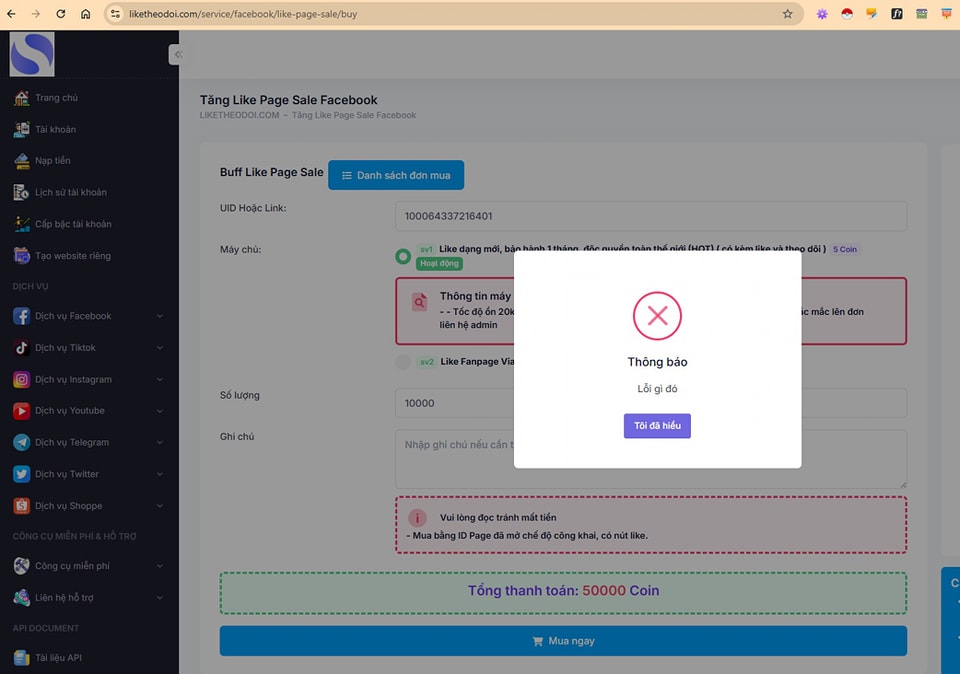Click the Tôi đã hiểu button

[x=657, y=425]
